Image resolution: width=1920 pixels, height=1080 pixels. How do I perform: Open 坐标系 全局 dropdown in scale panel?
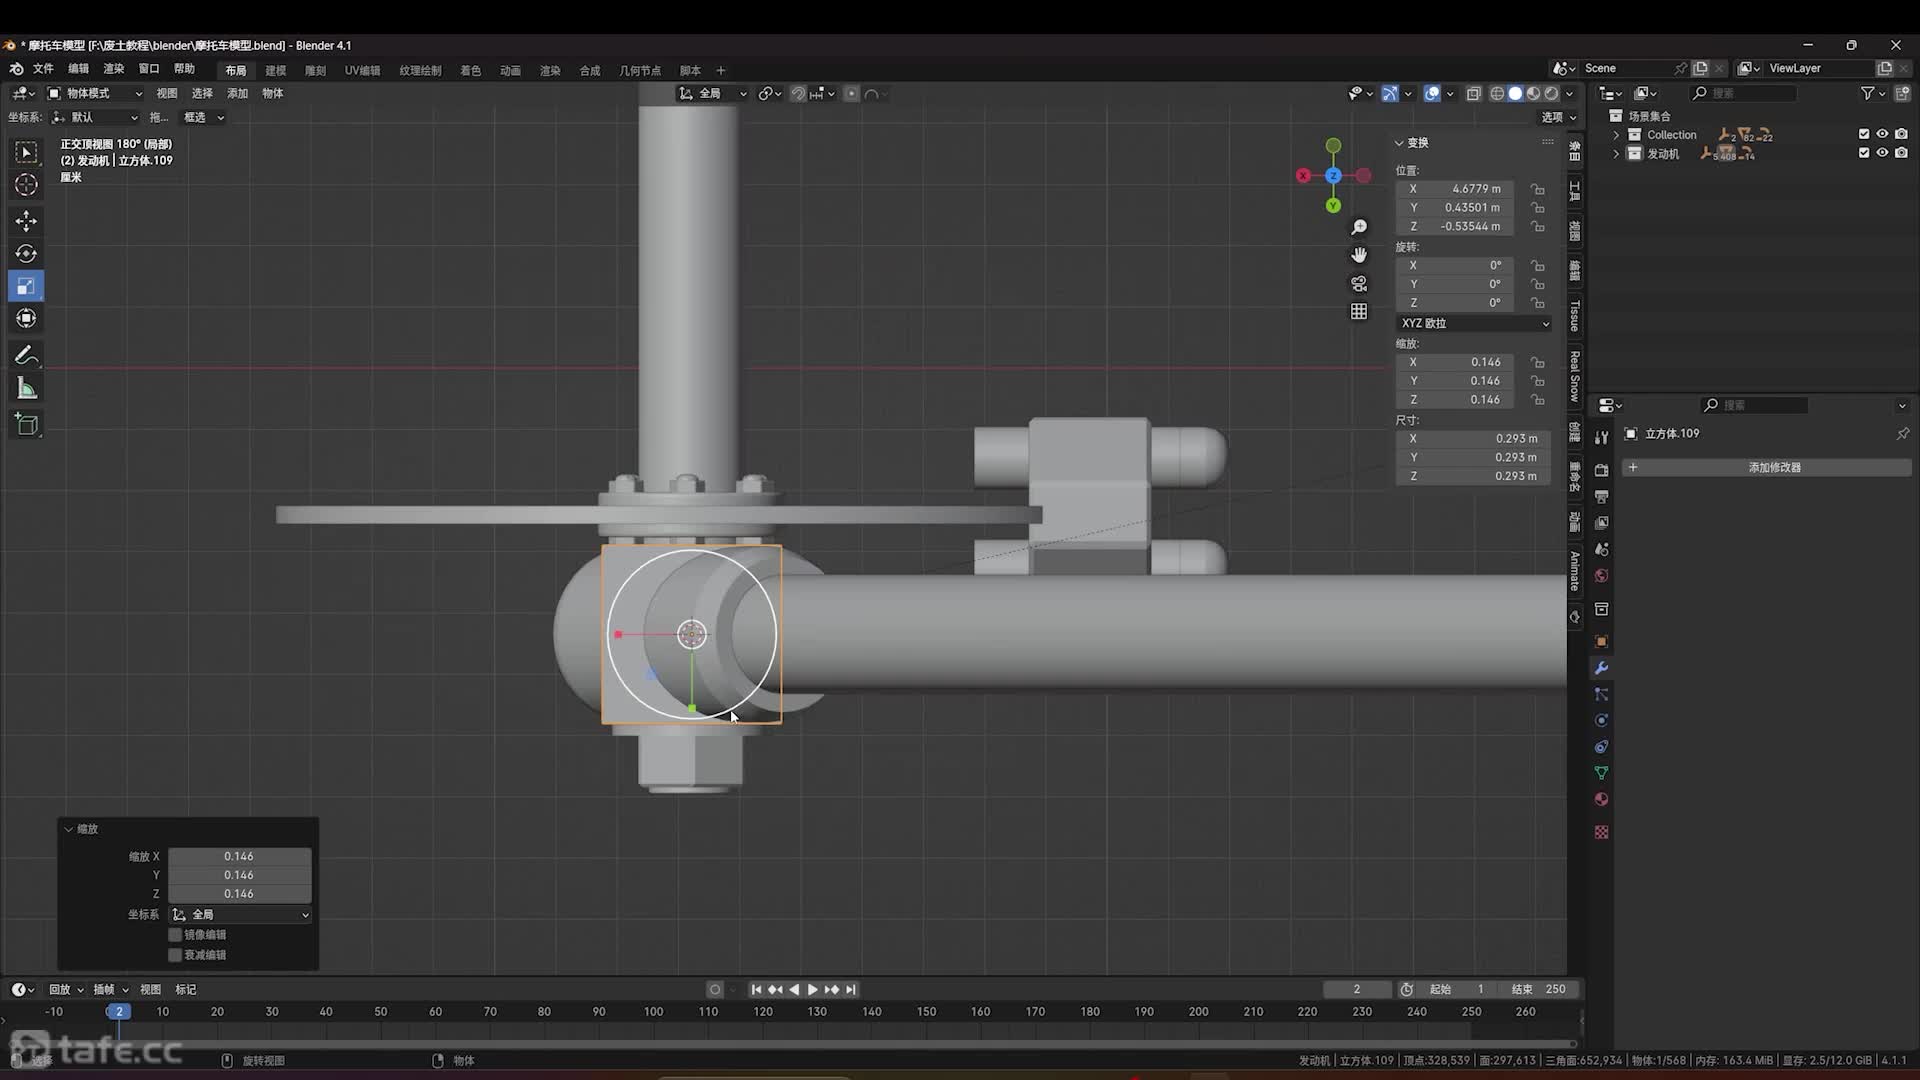click(240, 915)
